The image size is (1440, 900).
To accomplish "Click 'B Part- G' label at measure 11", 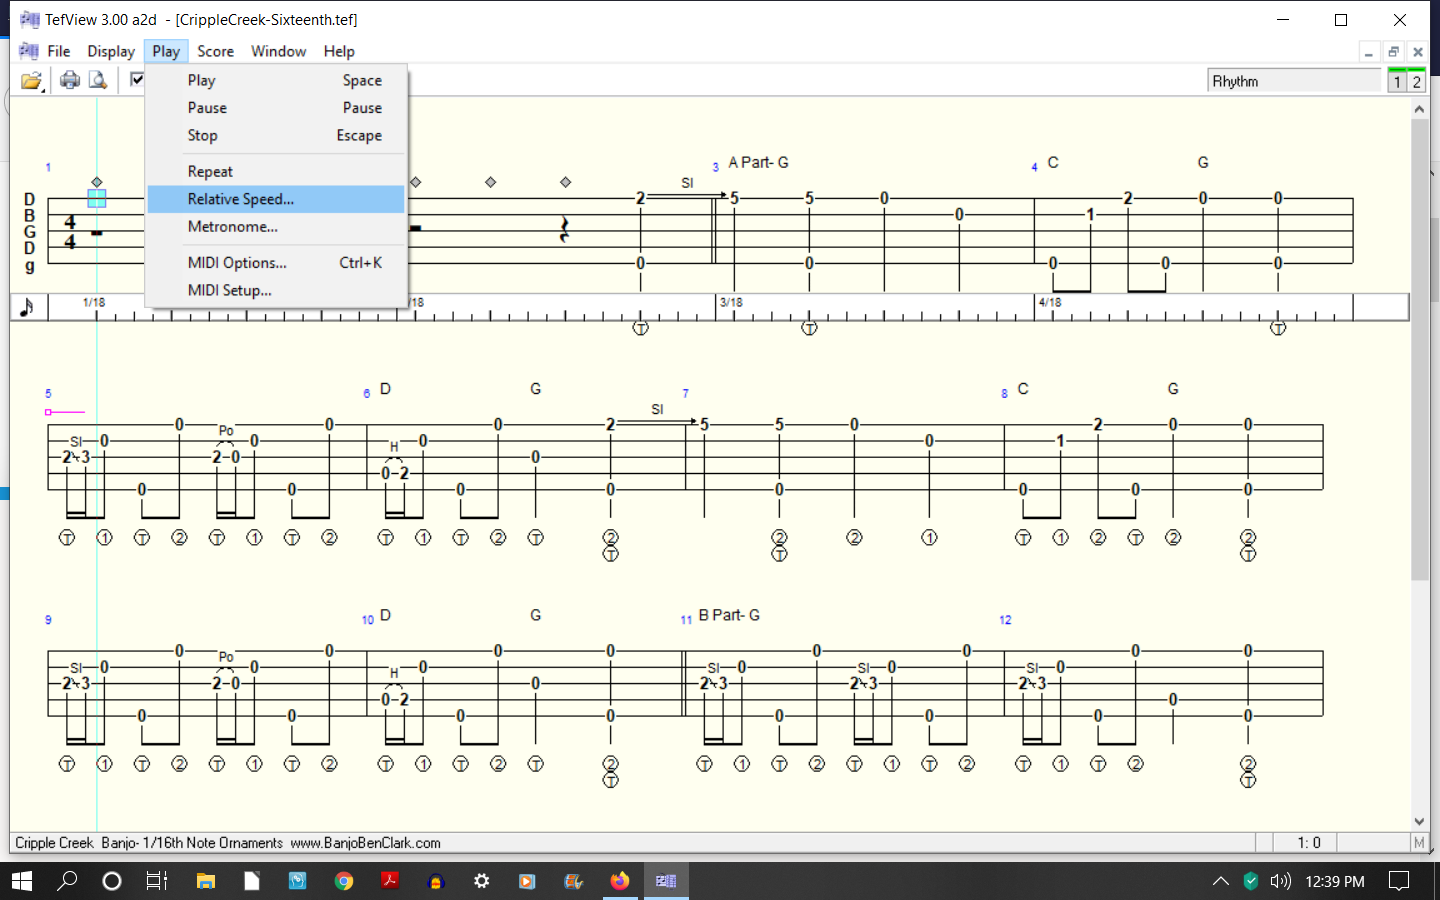I will click(729, 615).
